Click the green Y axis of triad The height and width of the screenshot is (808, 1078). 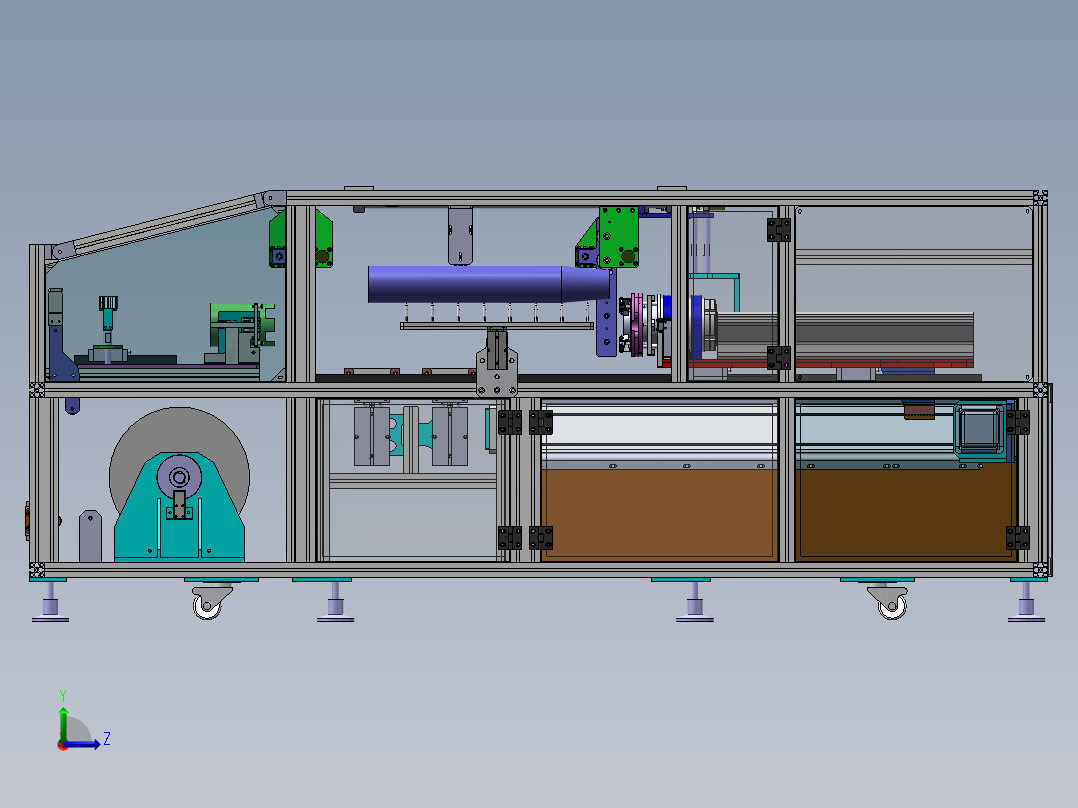point(63,724)
